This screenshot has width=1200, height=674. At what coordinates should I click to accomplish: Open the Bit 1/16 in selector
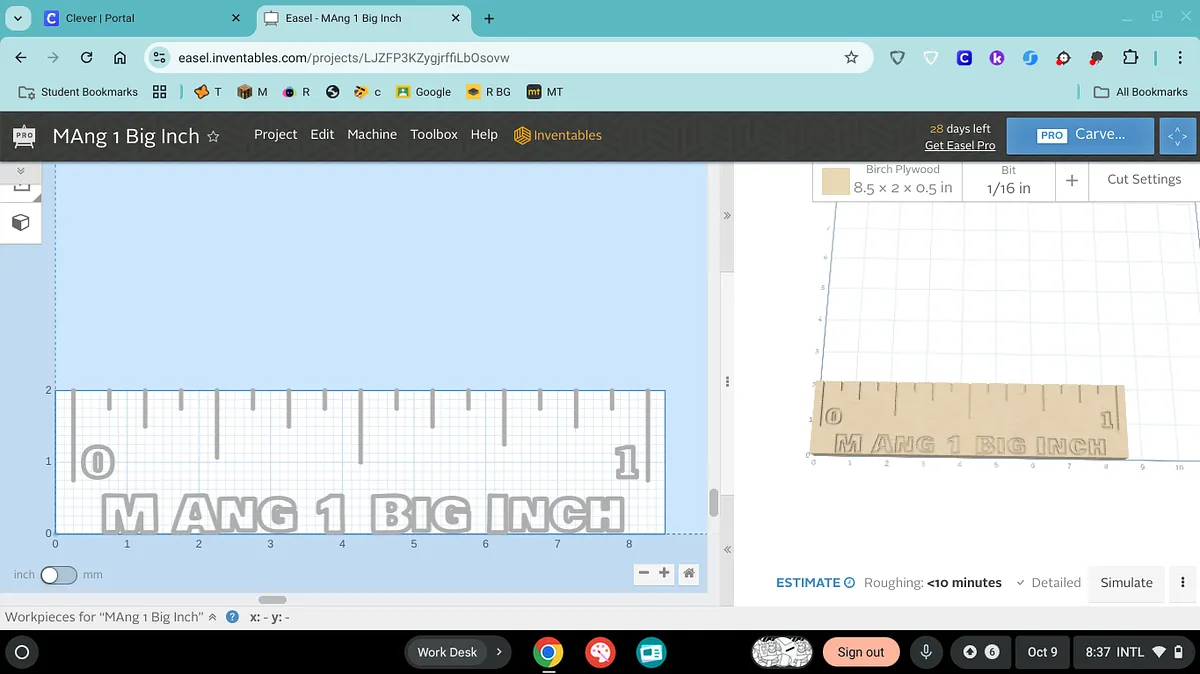pos(1008,181)
